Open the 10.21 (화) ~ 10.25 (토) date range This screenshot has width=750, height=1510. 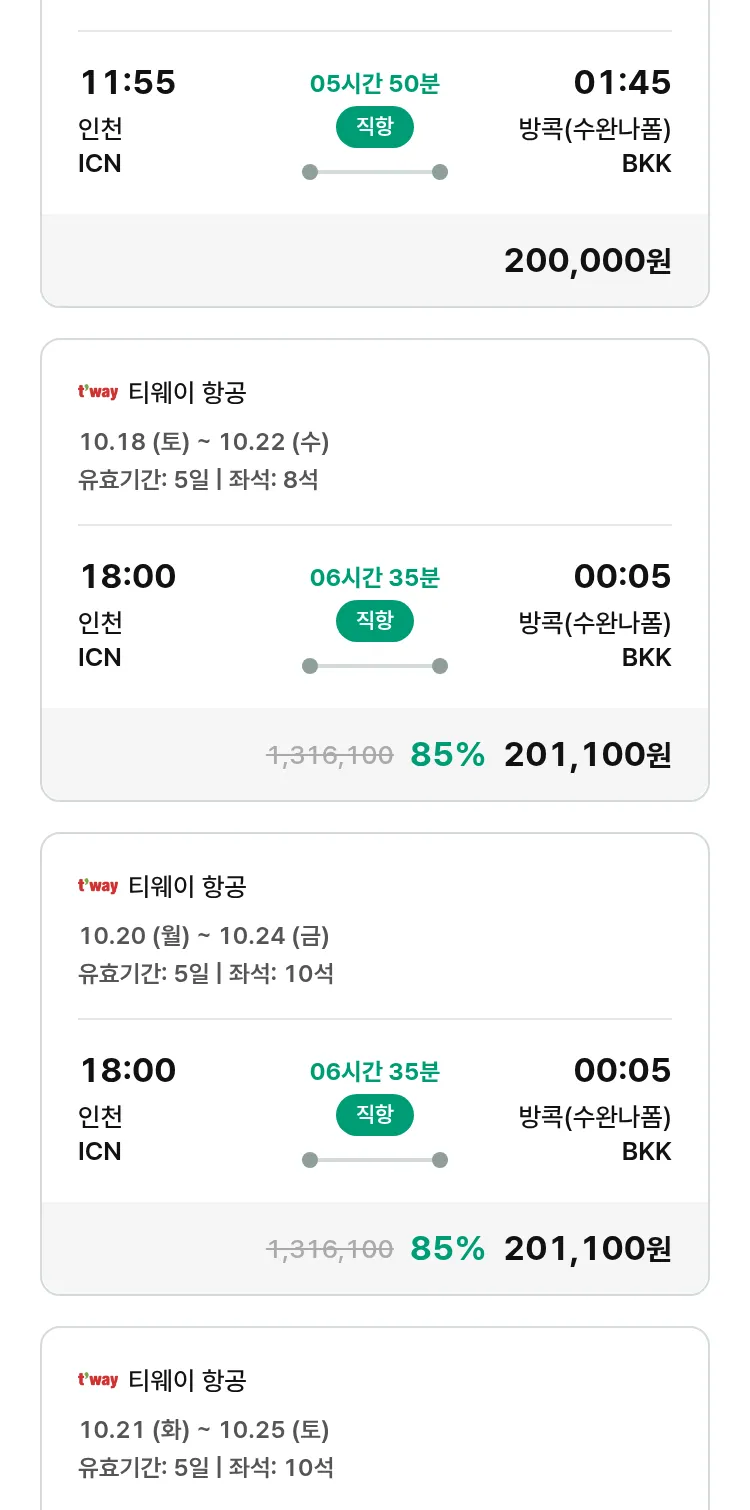point(204,1429)
